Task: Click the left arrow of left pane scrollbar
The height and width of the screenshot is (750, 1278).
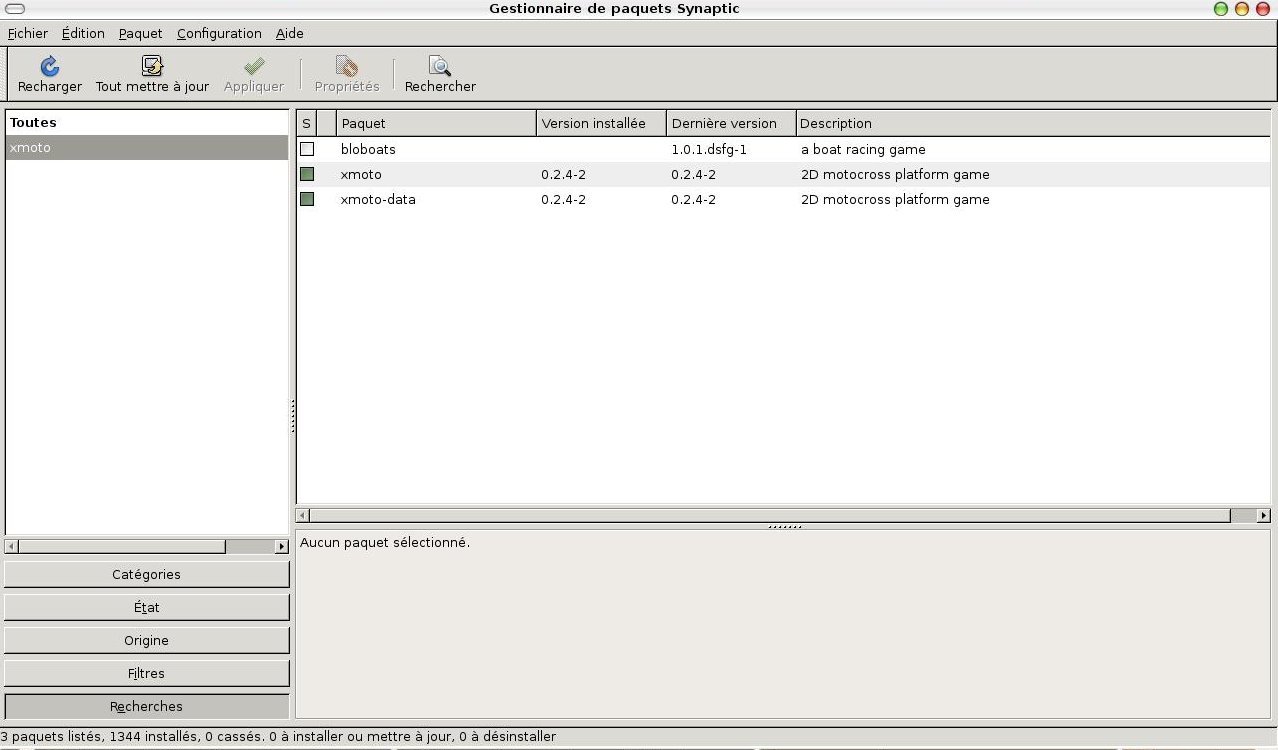Action: 11,546
